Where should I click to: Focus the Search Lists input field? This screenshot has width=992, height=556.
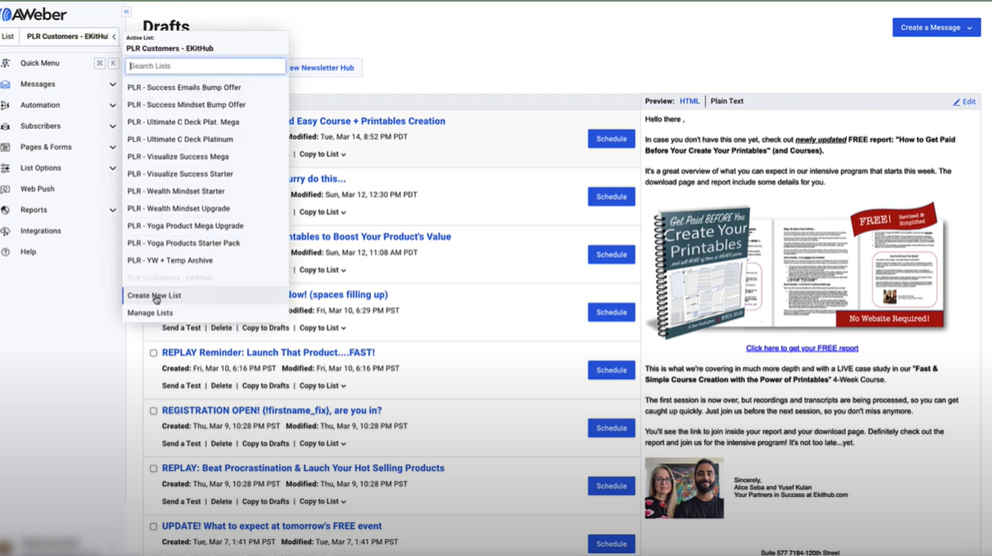pyautogui.click(x=206, y=66)
